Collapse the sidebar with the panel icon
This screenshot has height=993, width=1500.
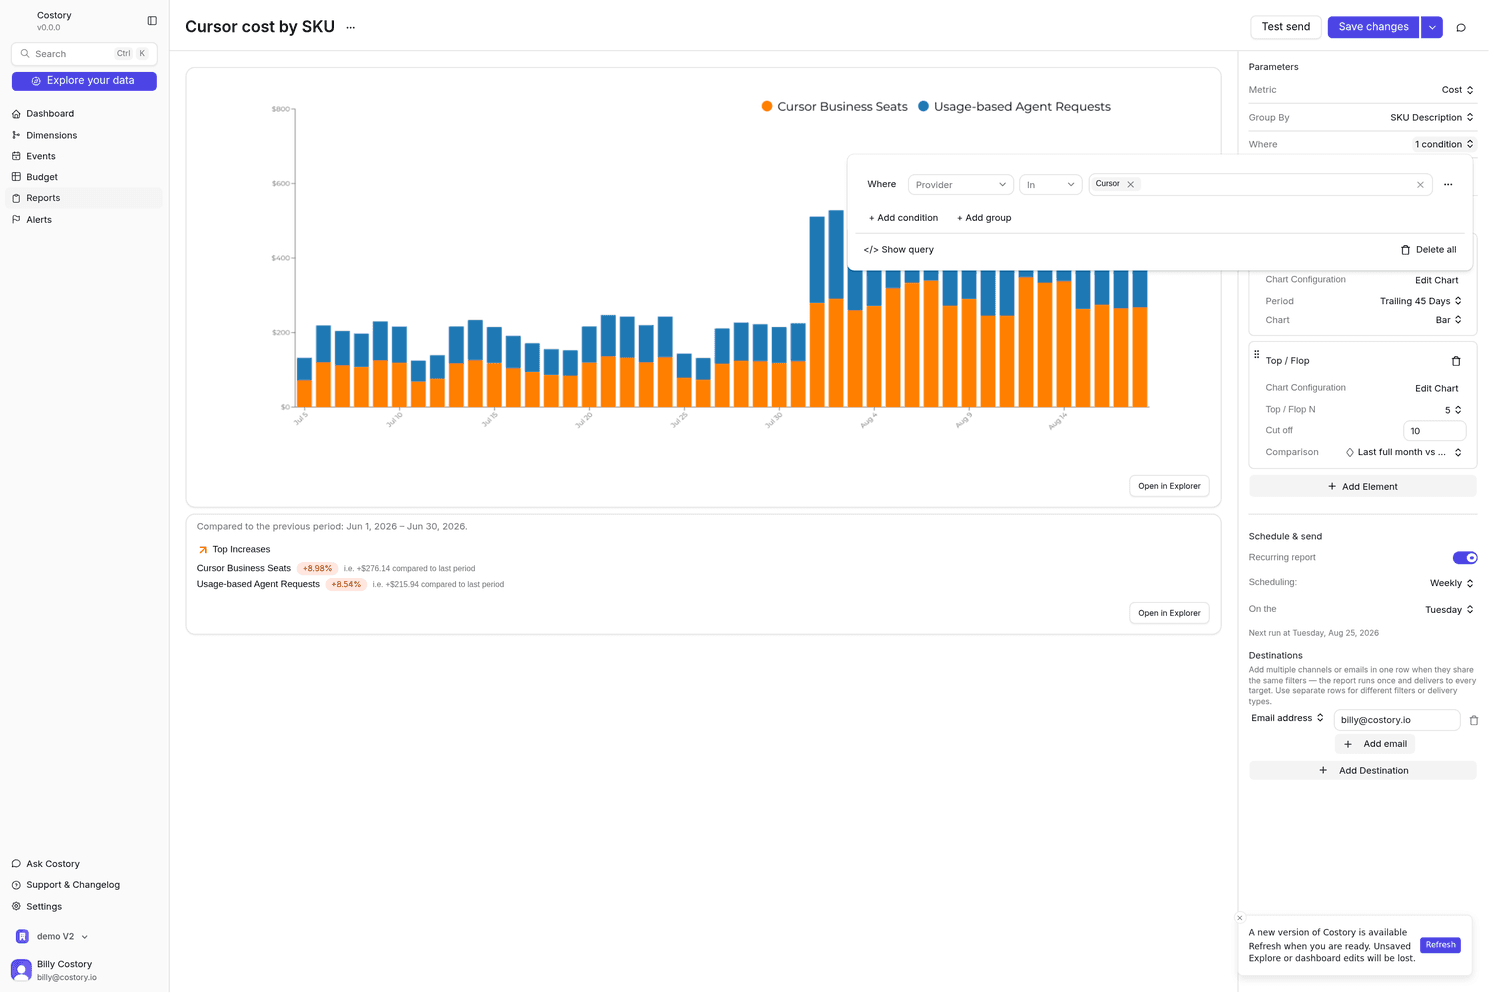click(152, 20)
